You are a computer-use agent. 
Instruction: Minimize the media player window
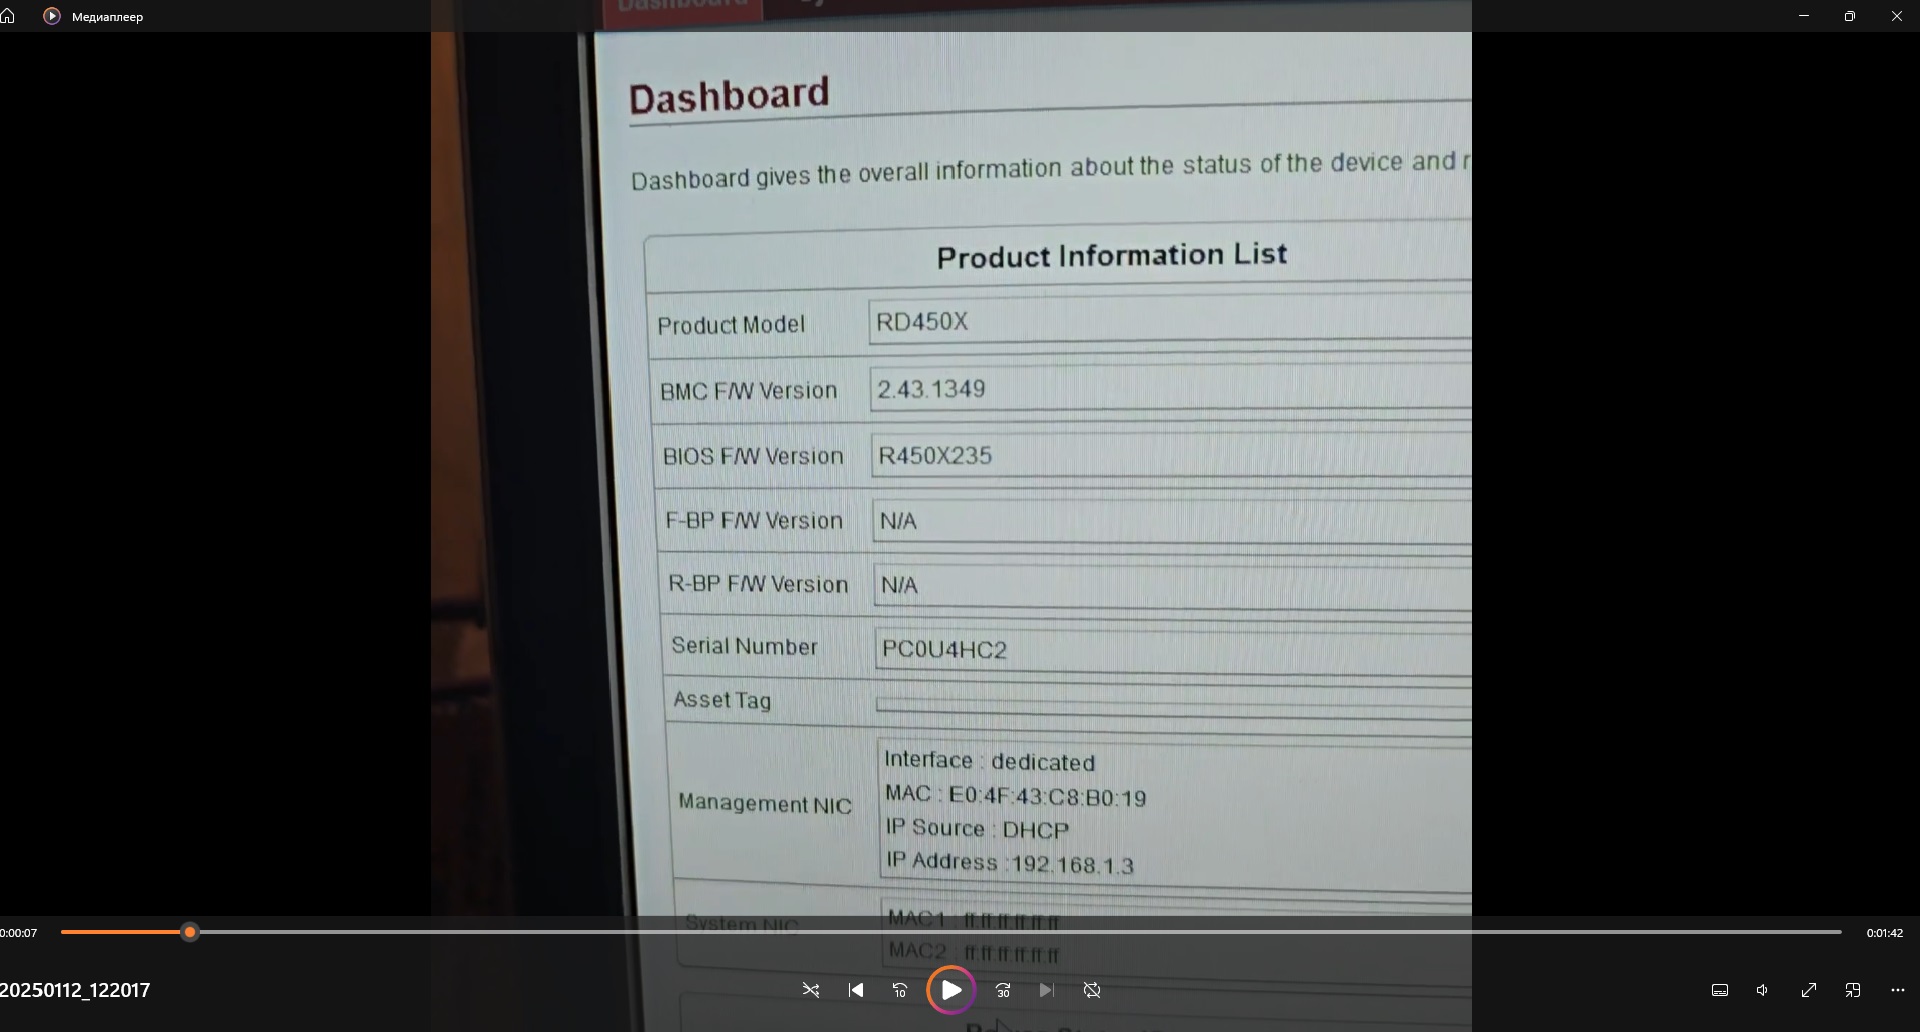pos(1804,16)
